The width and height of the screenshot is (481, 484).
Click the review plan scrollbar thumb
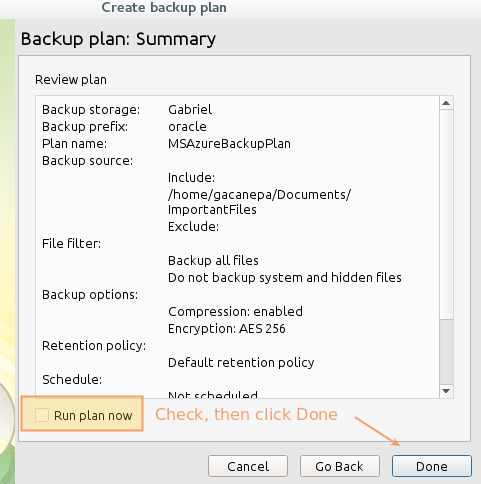click(446, 352)
